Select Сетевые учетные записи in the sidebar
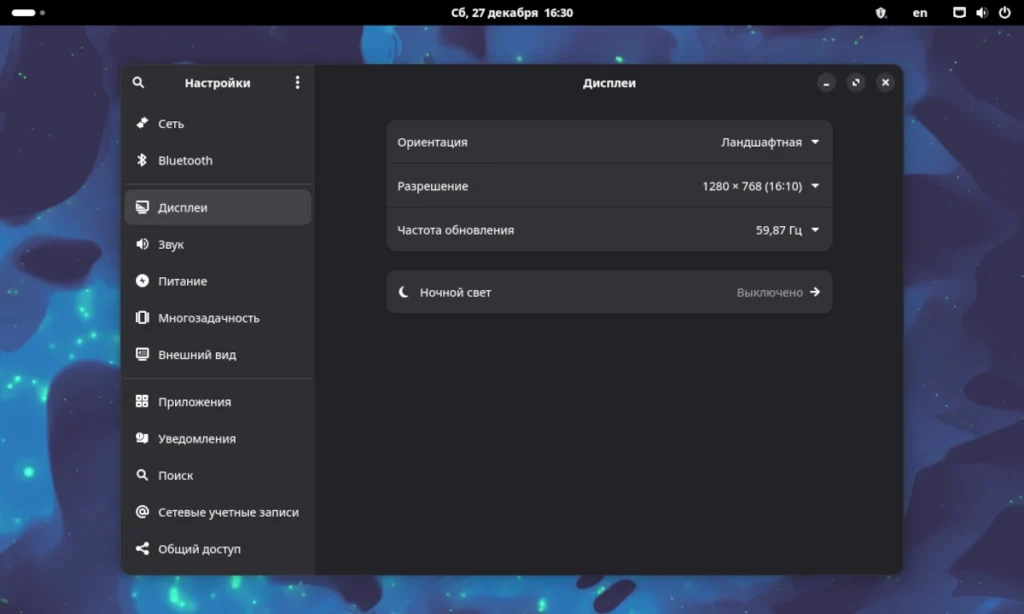Viewport: 1024px width, 614px height. click(217, 512)
